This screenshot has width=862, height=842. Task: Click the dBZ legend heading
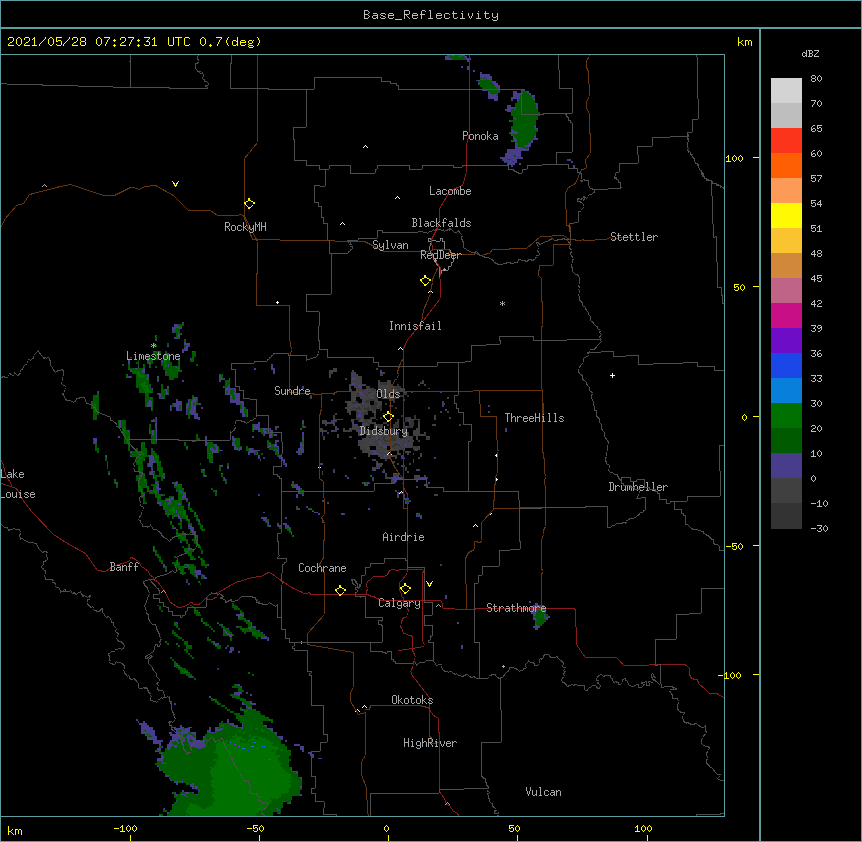pos(810,54)
